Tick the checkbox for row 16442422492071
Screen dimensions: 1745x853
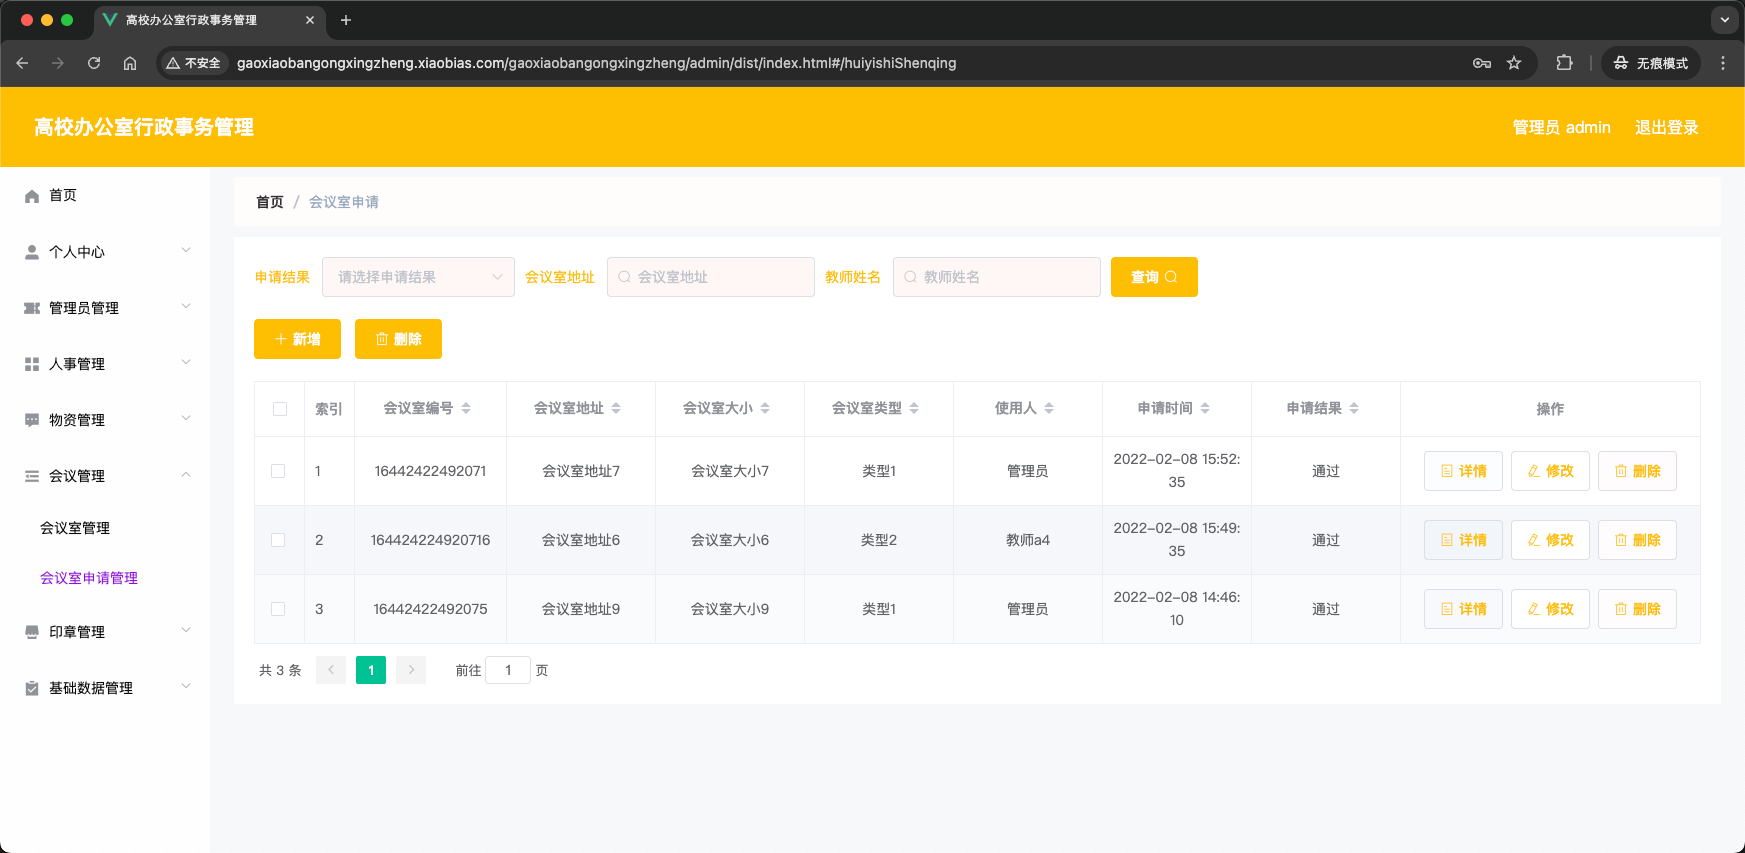(278, 471)
